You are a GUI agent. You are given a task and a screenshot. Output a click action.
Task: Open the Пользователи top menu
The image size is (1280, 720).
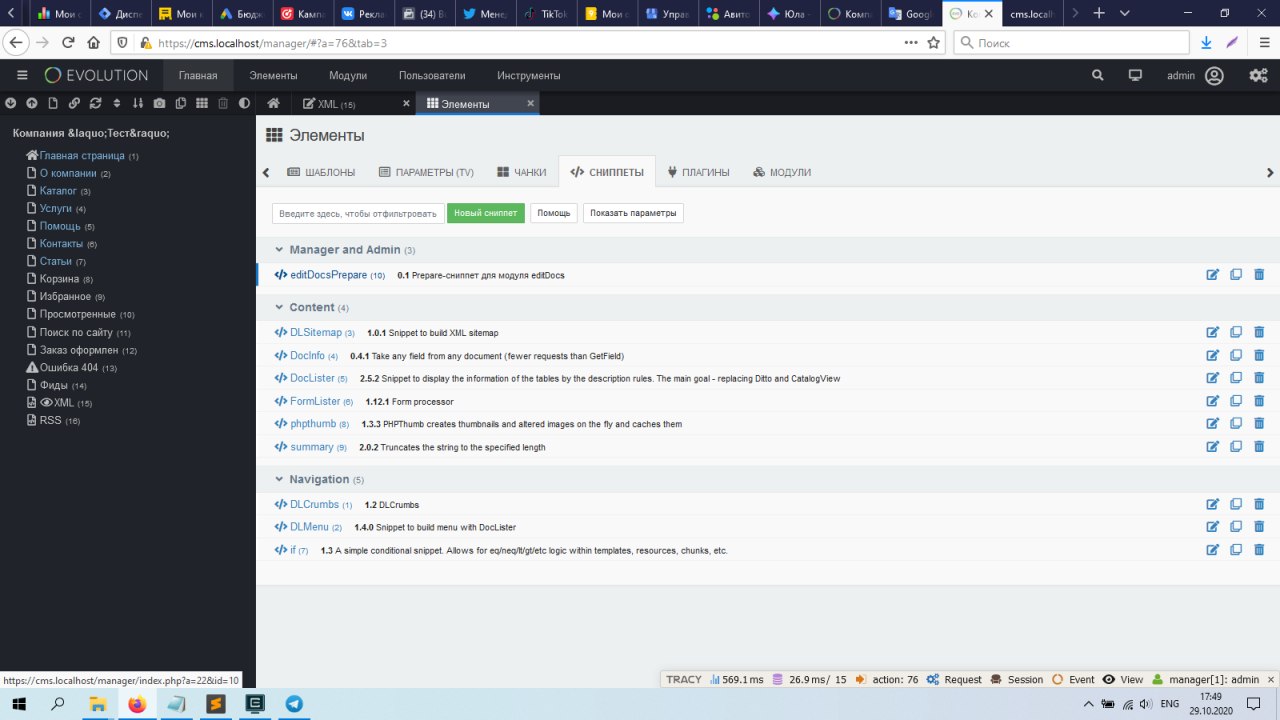click(432, 75)
